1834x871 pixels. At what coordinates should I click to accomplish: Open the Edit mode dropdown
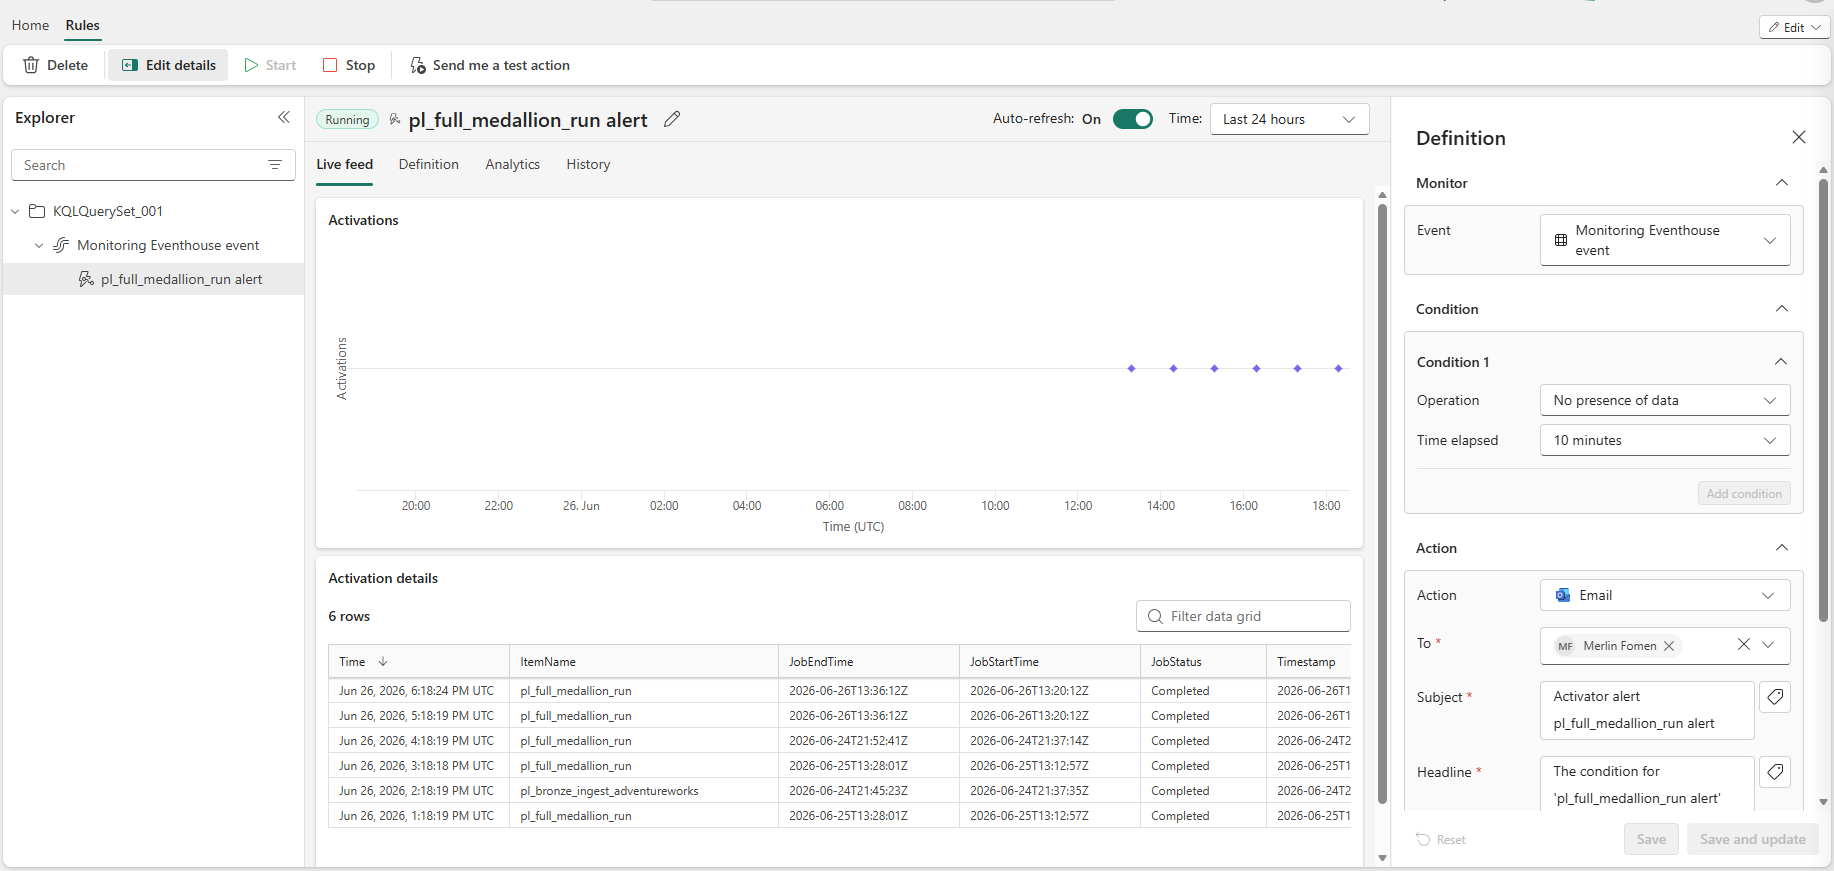point(1795,27)
